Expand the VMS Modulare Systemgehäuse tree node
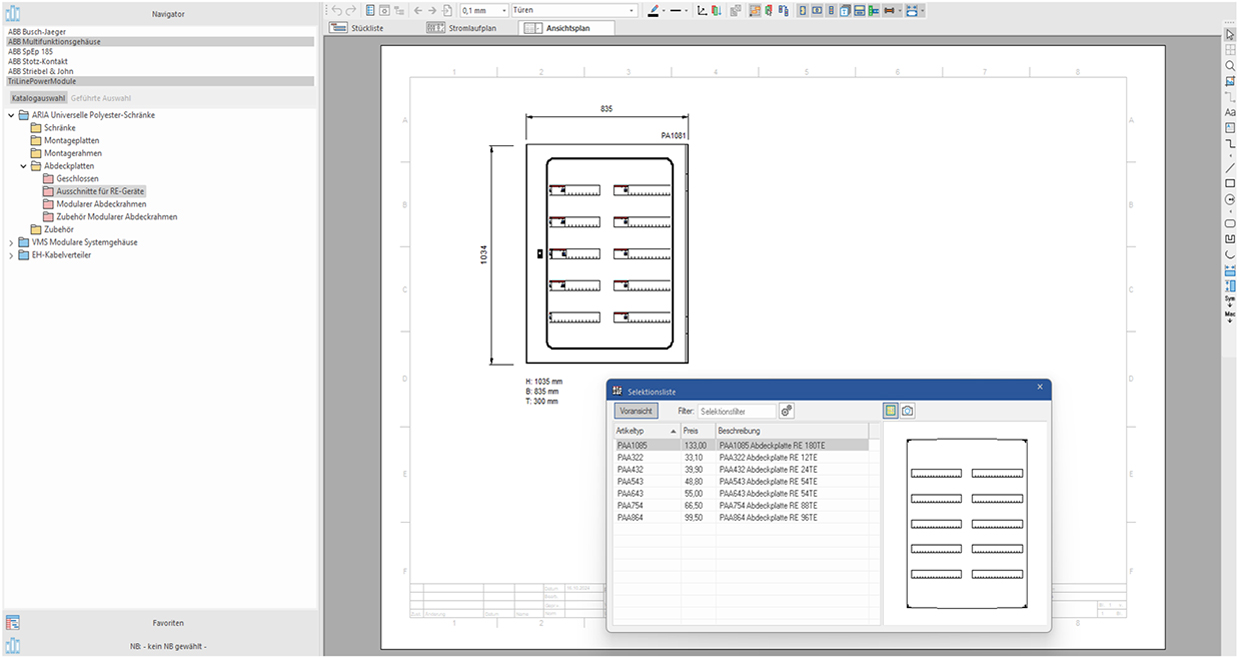 (x=11, y=242)
